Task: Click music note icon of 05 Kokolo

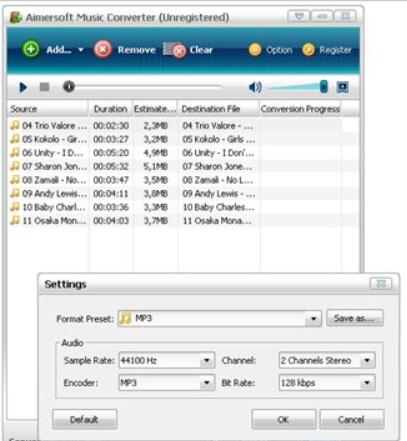Action: (15, 139)
